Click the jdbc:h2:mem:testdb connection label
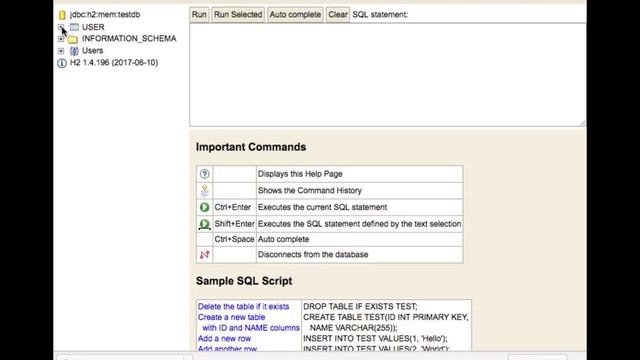The height and width of the screenshot is (360, 640). tap(105, 15)
